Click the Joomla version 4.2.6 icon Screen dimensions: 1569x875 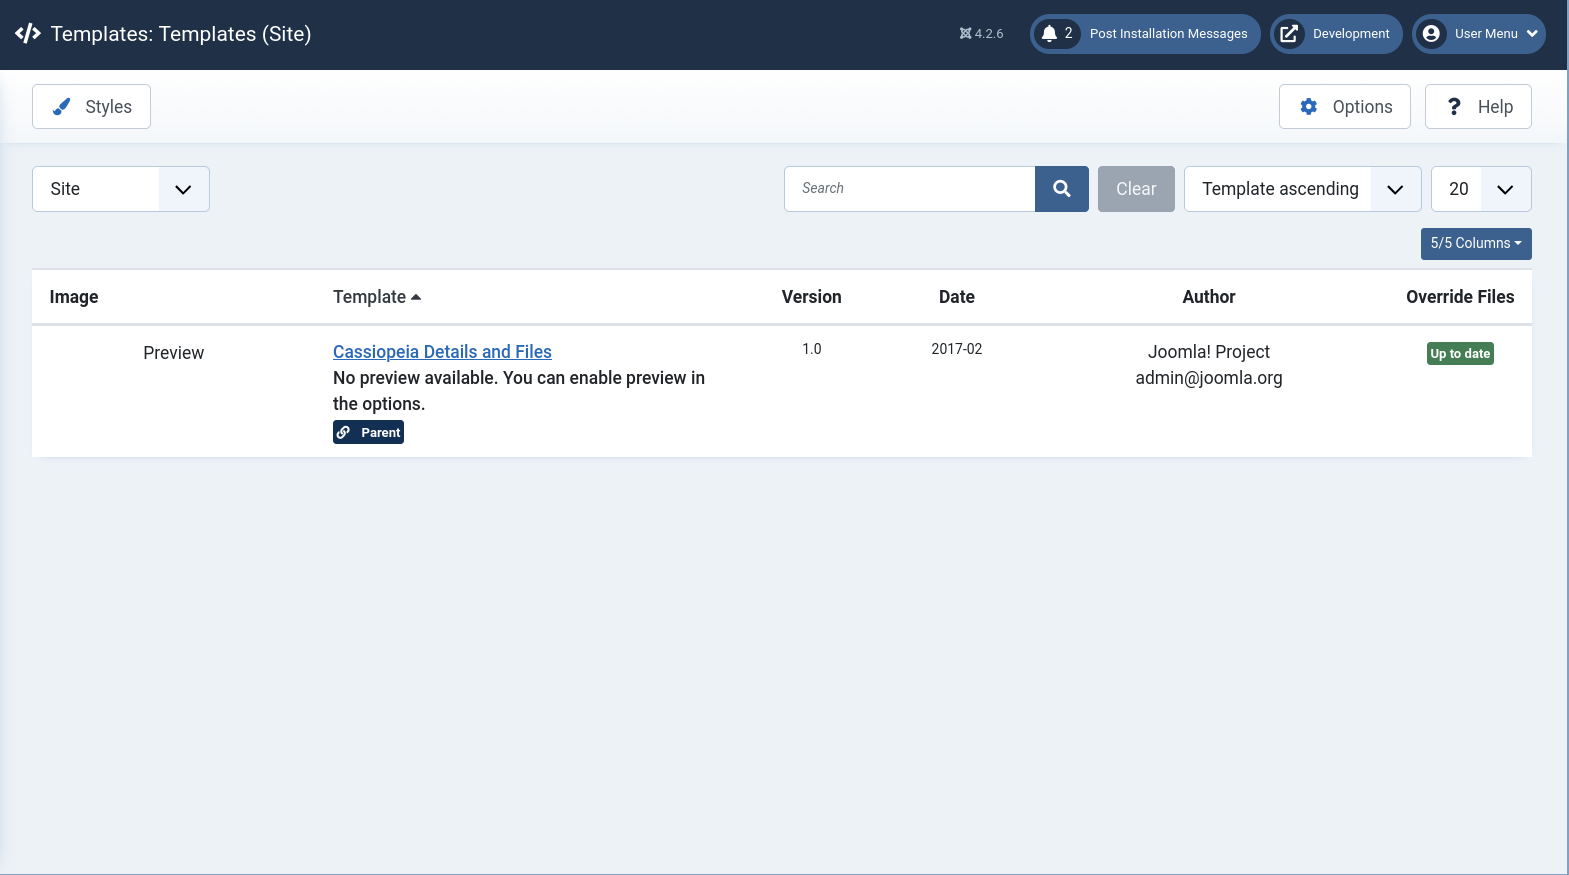(x=965, y=34)
